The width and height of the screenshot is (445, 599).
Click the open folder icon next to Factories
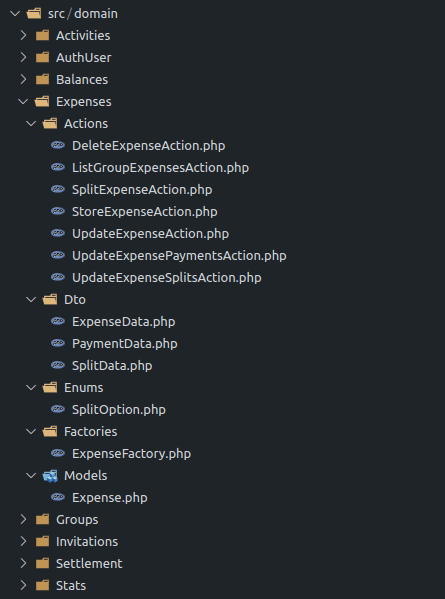(50, 432)
